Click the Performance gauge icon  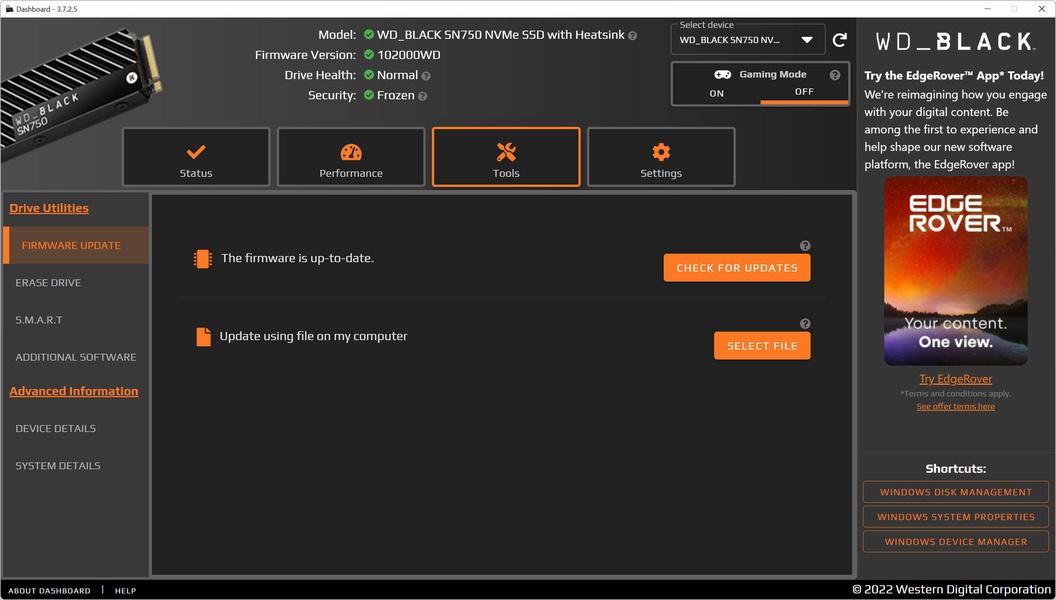click(x=351, y=152)
